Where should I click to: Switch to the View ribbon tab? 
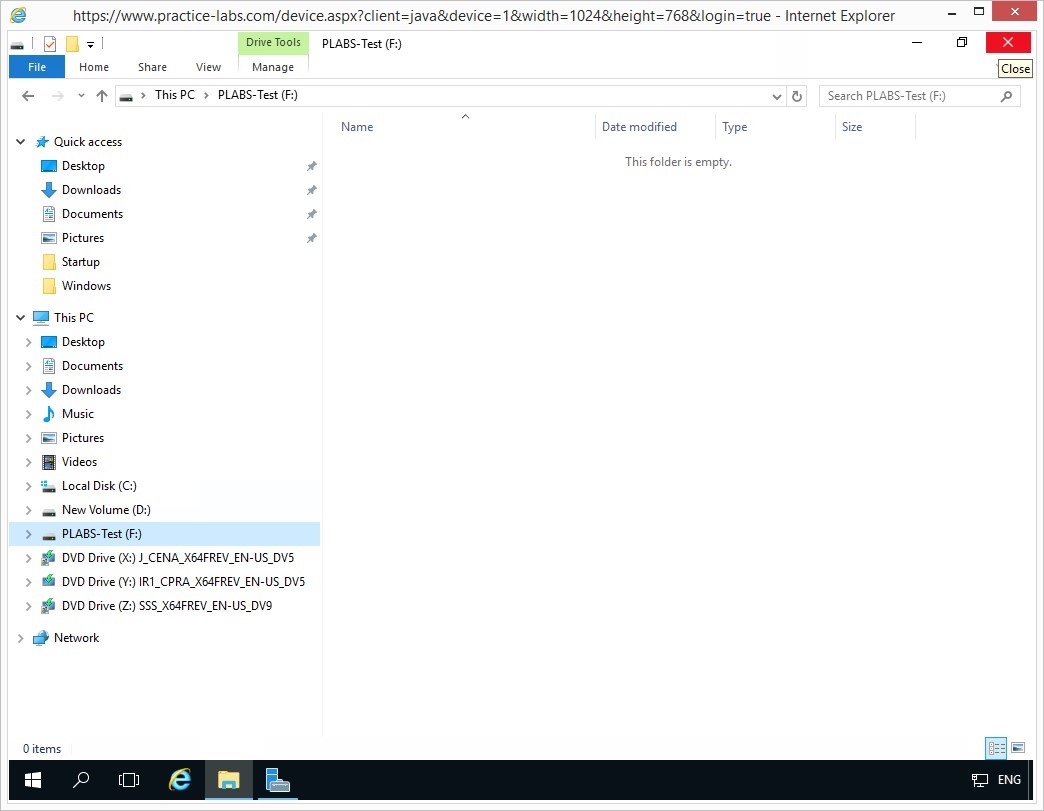[208, 67]
